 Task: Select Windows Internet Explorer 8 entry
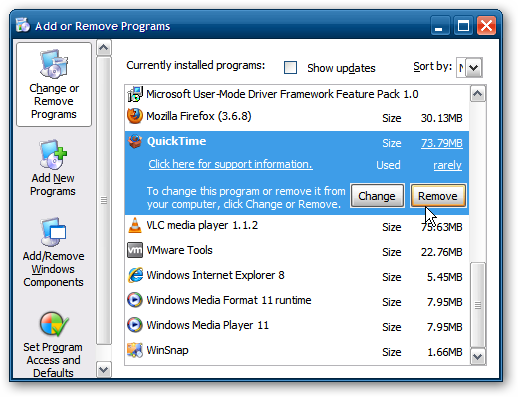297,276
